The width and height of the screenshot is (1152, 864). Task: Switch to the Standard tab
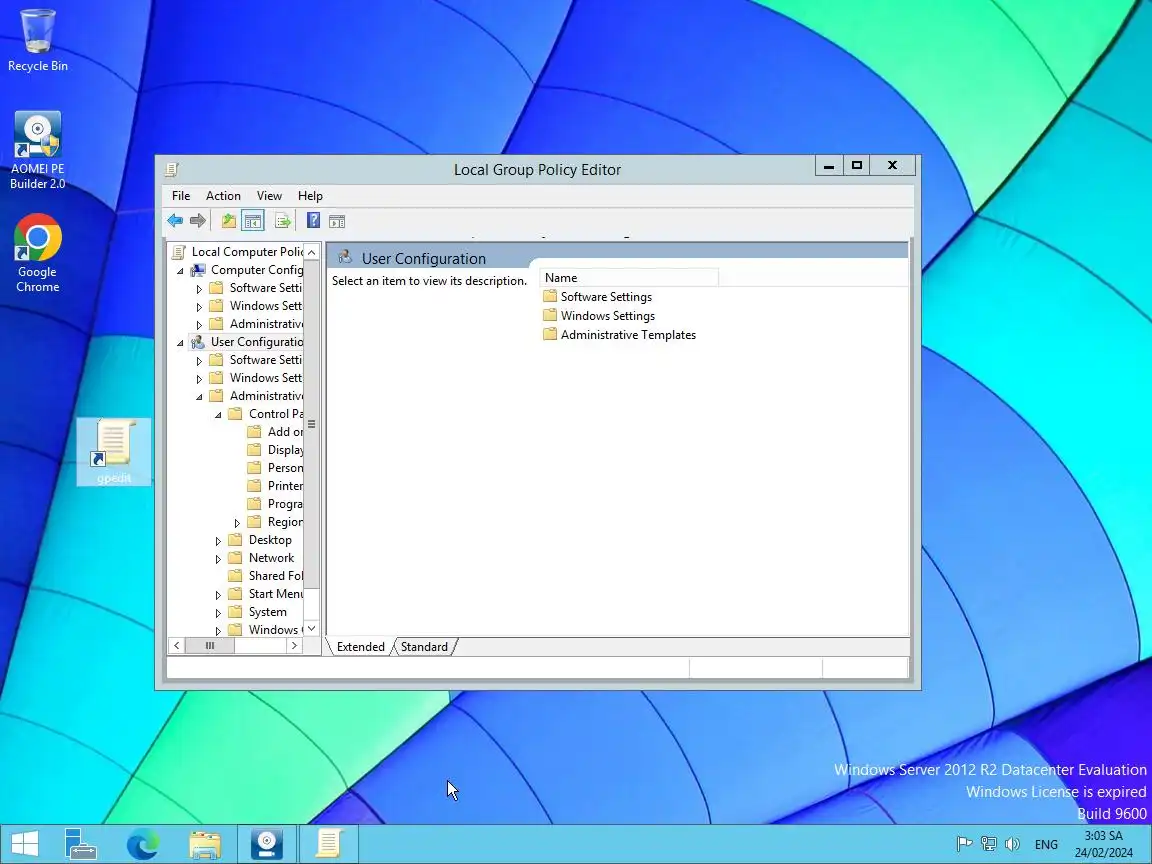[424, 647]
